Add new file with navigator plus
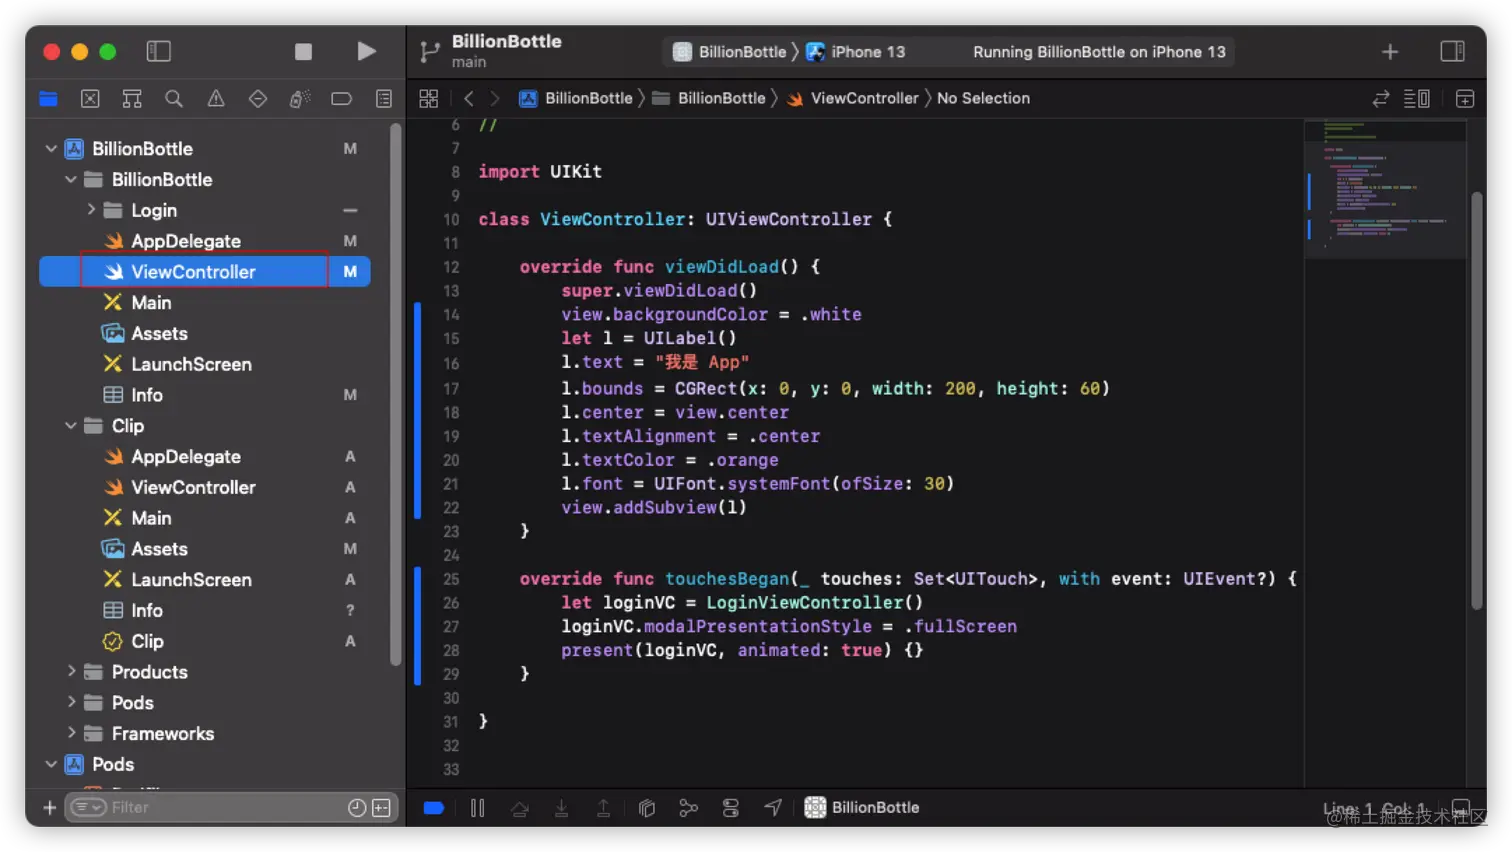 [49, 807]
